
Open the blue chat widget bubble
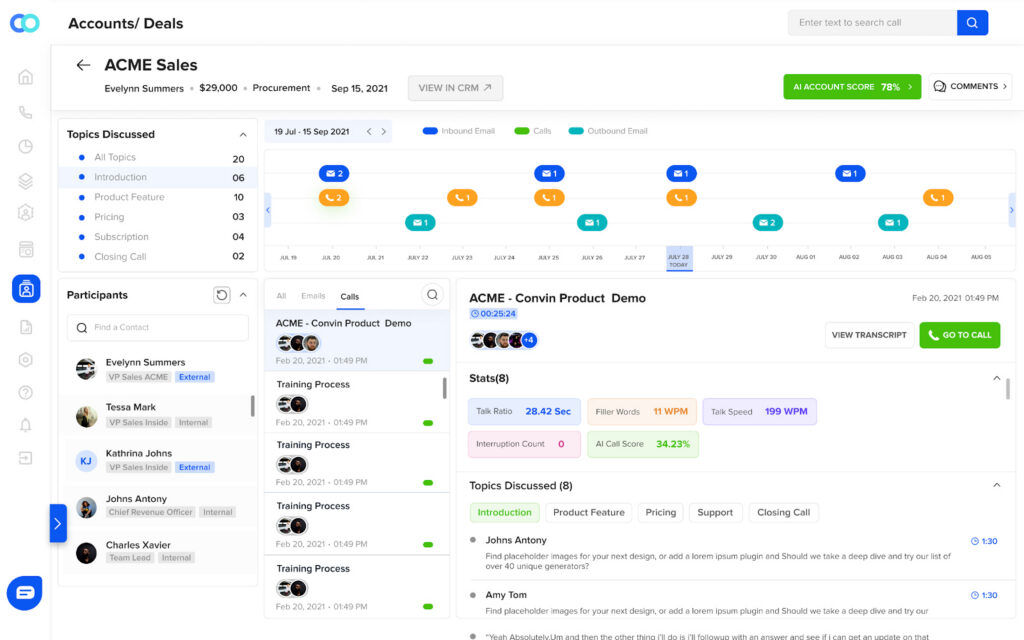(x=25, y=592)
